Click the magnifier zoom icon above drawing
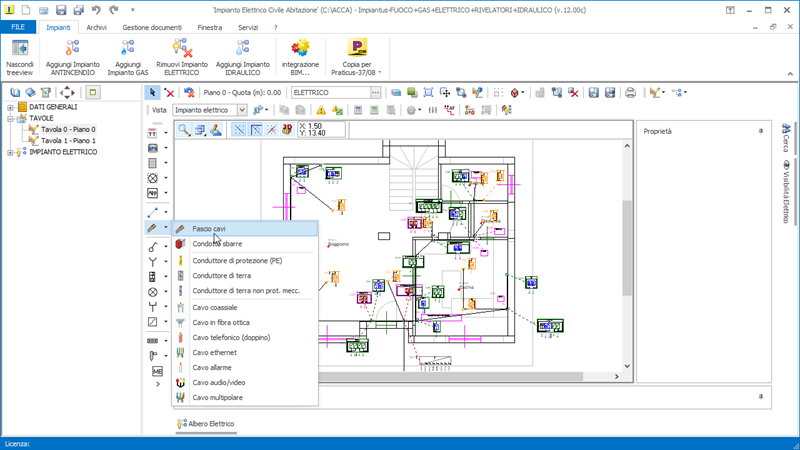Viewport: 800px width, 450px height. point(184,130)
